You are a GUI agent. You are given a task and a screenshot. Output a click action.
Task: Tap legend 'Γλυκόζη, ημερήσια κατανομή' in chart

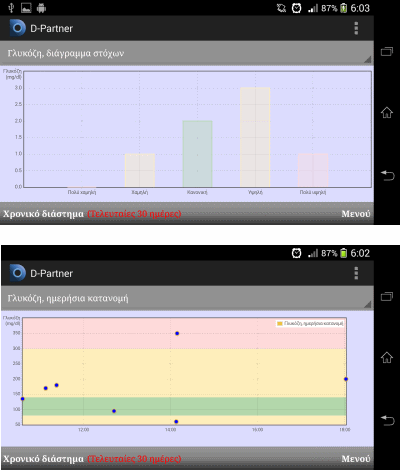point(310,323)
